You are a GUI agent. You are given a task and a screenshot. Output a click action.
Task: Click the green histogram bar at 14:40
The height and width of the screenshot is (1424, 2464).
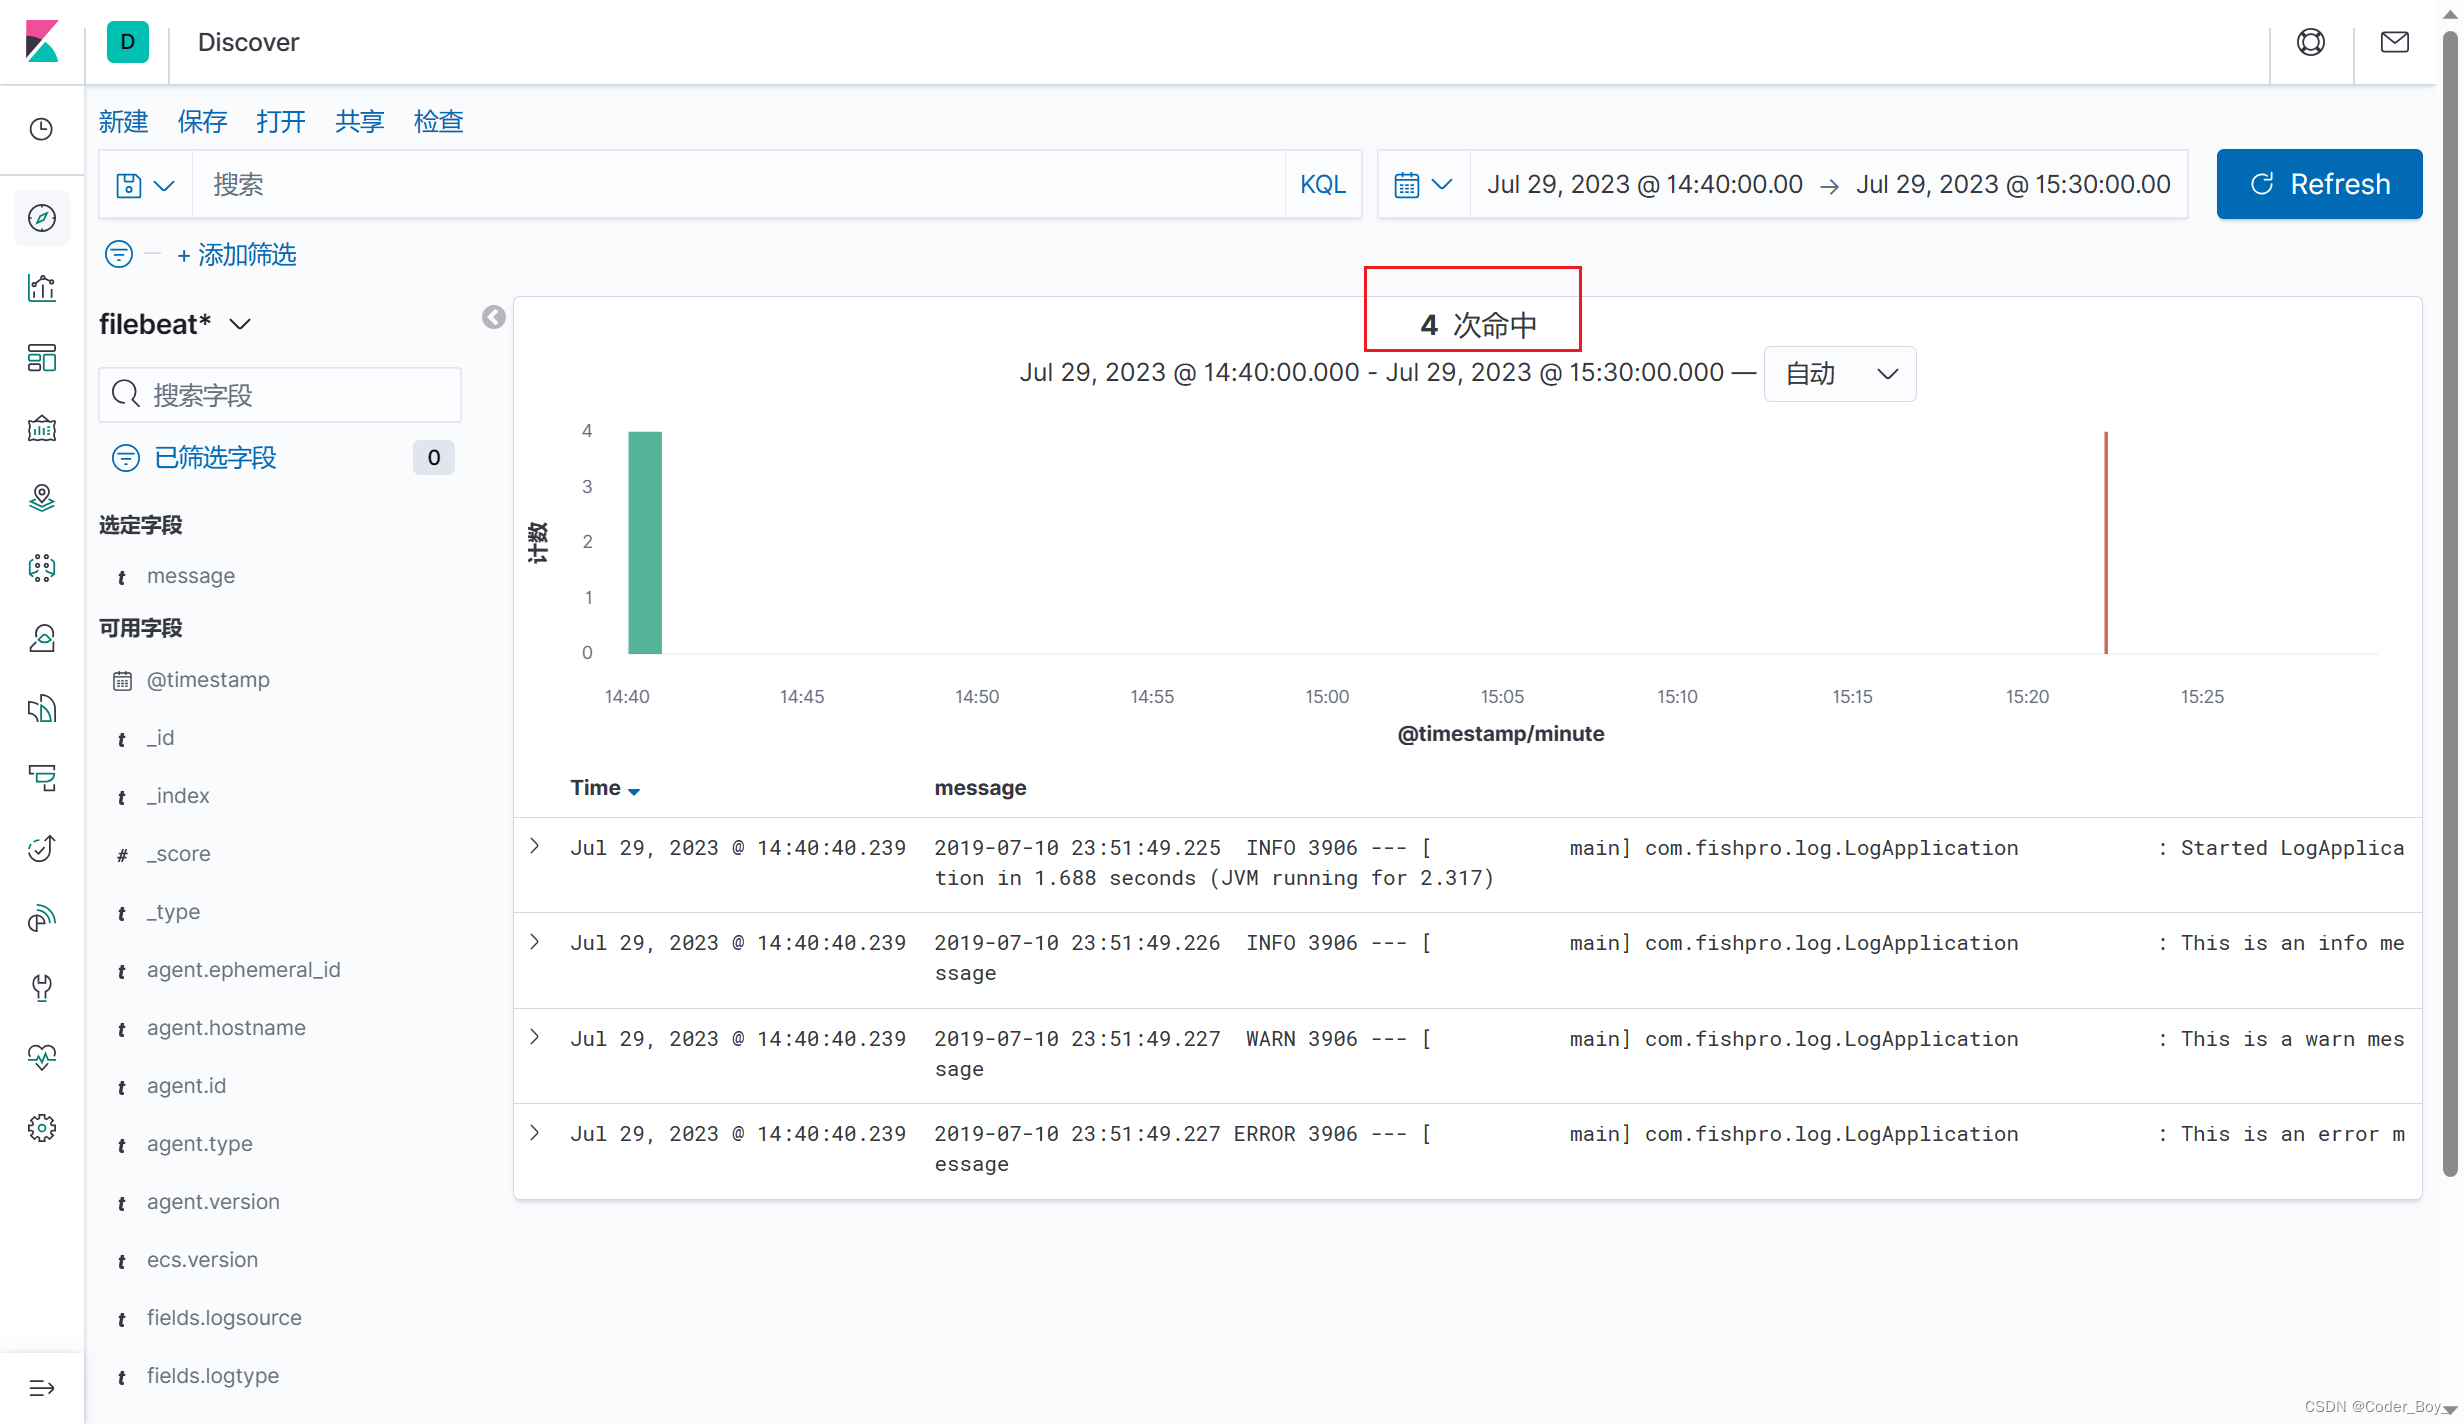coord(645,543)
